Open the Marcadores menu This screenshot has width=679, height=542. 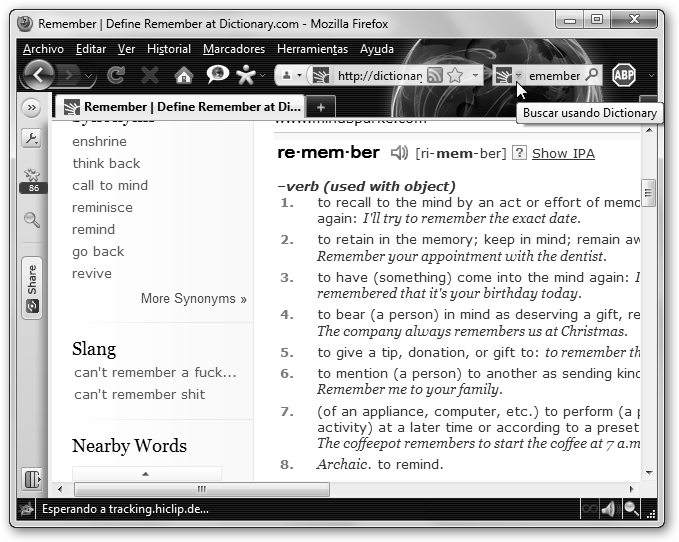(233, 48)
